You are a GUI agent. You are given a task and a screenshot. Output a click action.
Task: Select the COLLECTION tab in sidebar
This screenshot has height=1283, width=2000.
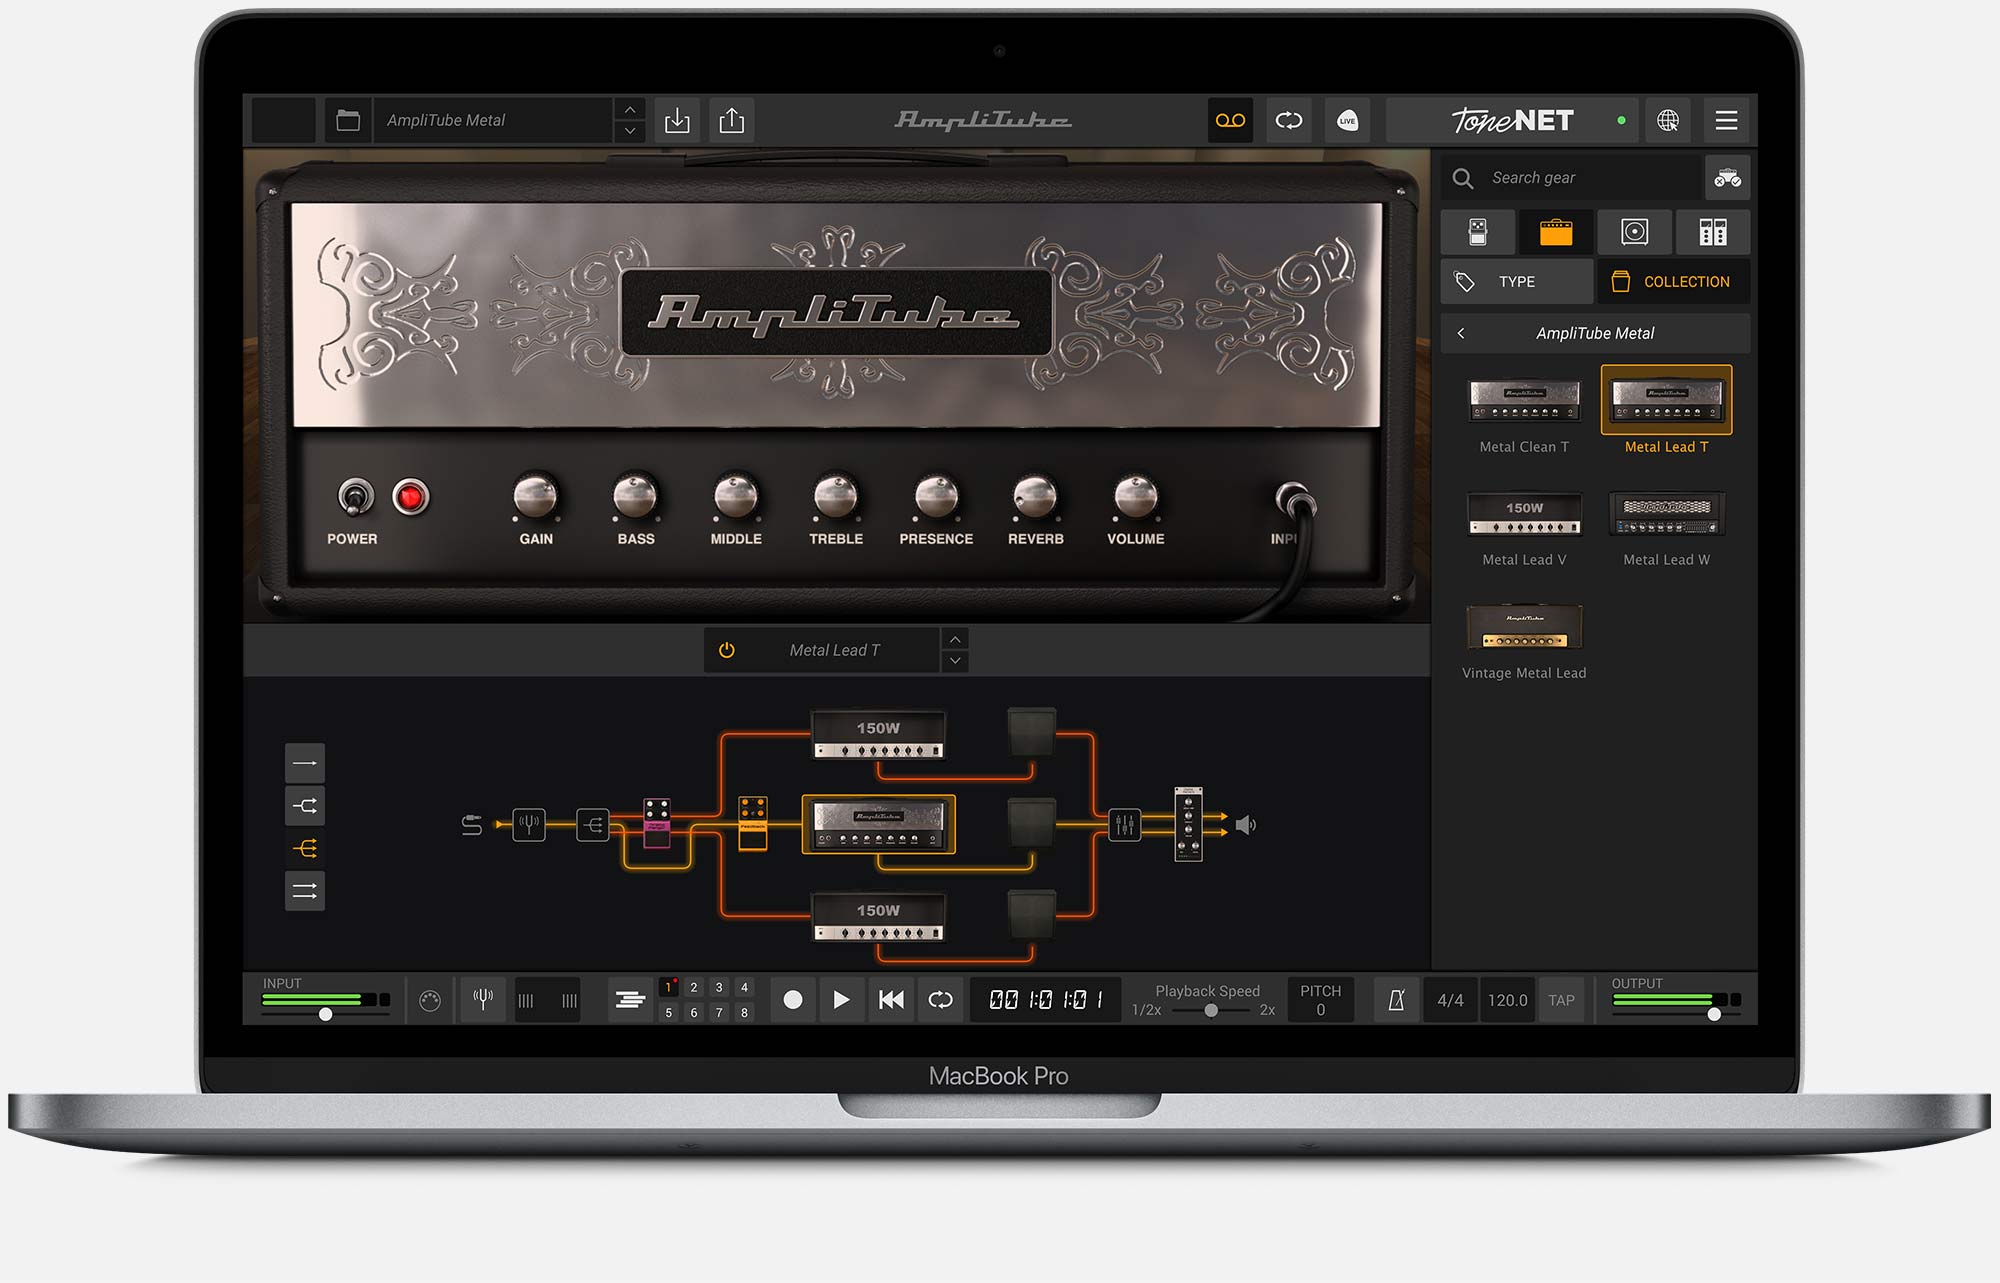tap(1672, 281)
